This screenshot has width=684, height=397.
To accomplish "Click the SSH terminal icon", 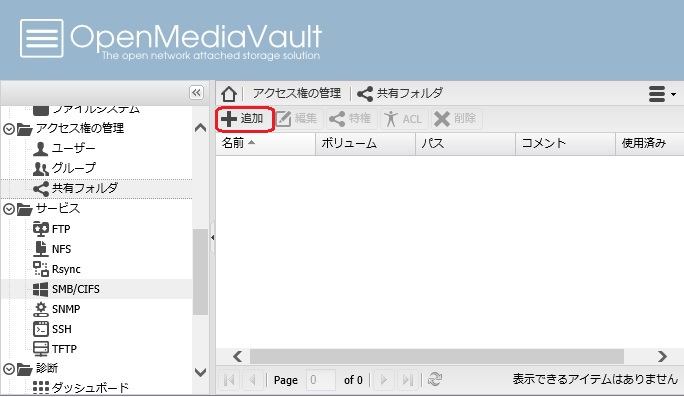I will [x=41, y=329].
